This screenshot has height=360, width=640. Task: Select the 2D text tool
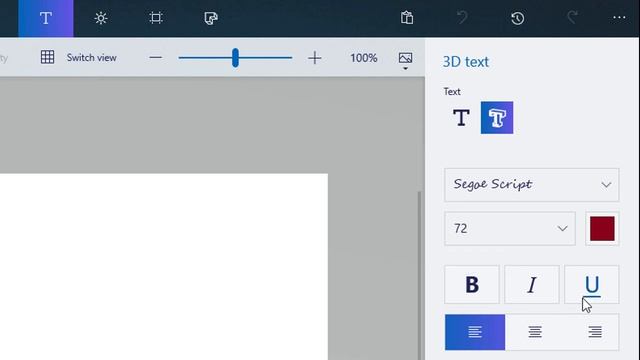click(461, 118)
